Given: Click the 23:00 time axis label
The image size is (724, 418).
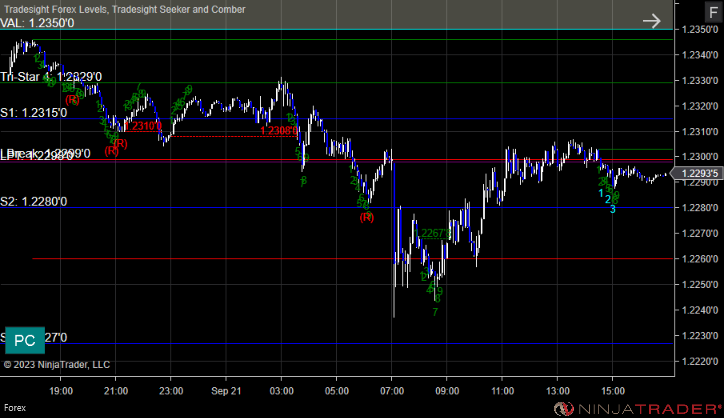Looking at the screenshot, I should click(171, 391).
